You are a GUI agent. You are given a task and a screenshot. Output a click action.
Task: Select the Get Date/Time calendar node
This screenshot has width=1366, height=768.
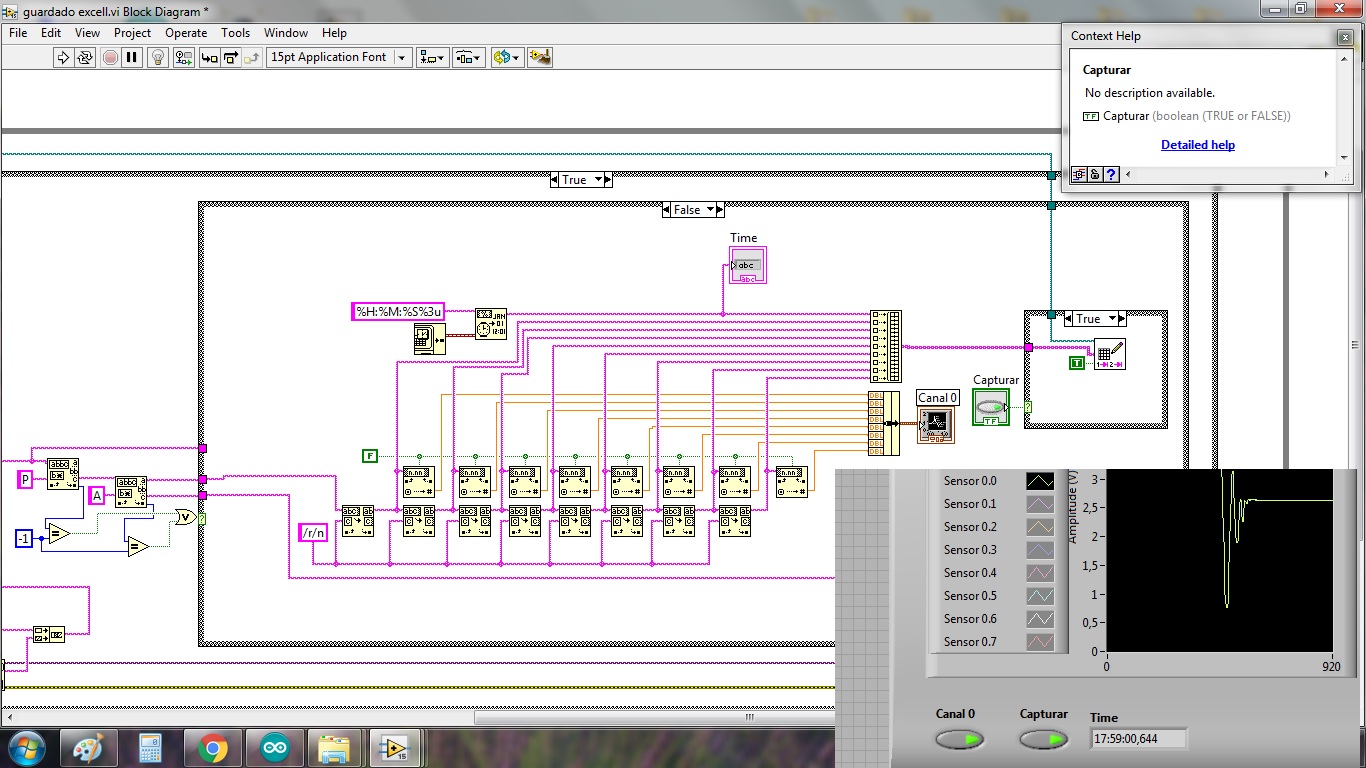(430, 340)
